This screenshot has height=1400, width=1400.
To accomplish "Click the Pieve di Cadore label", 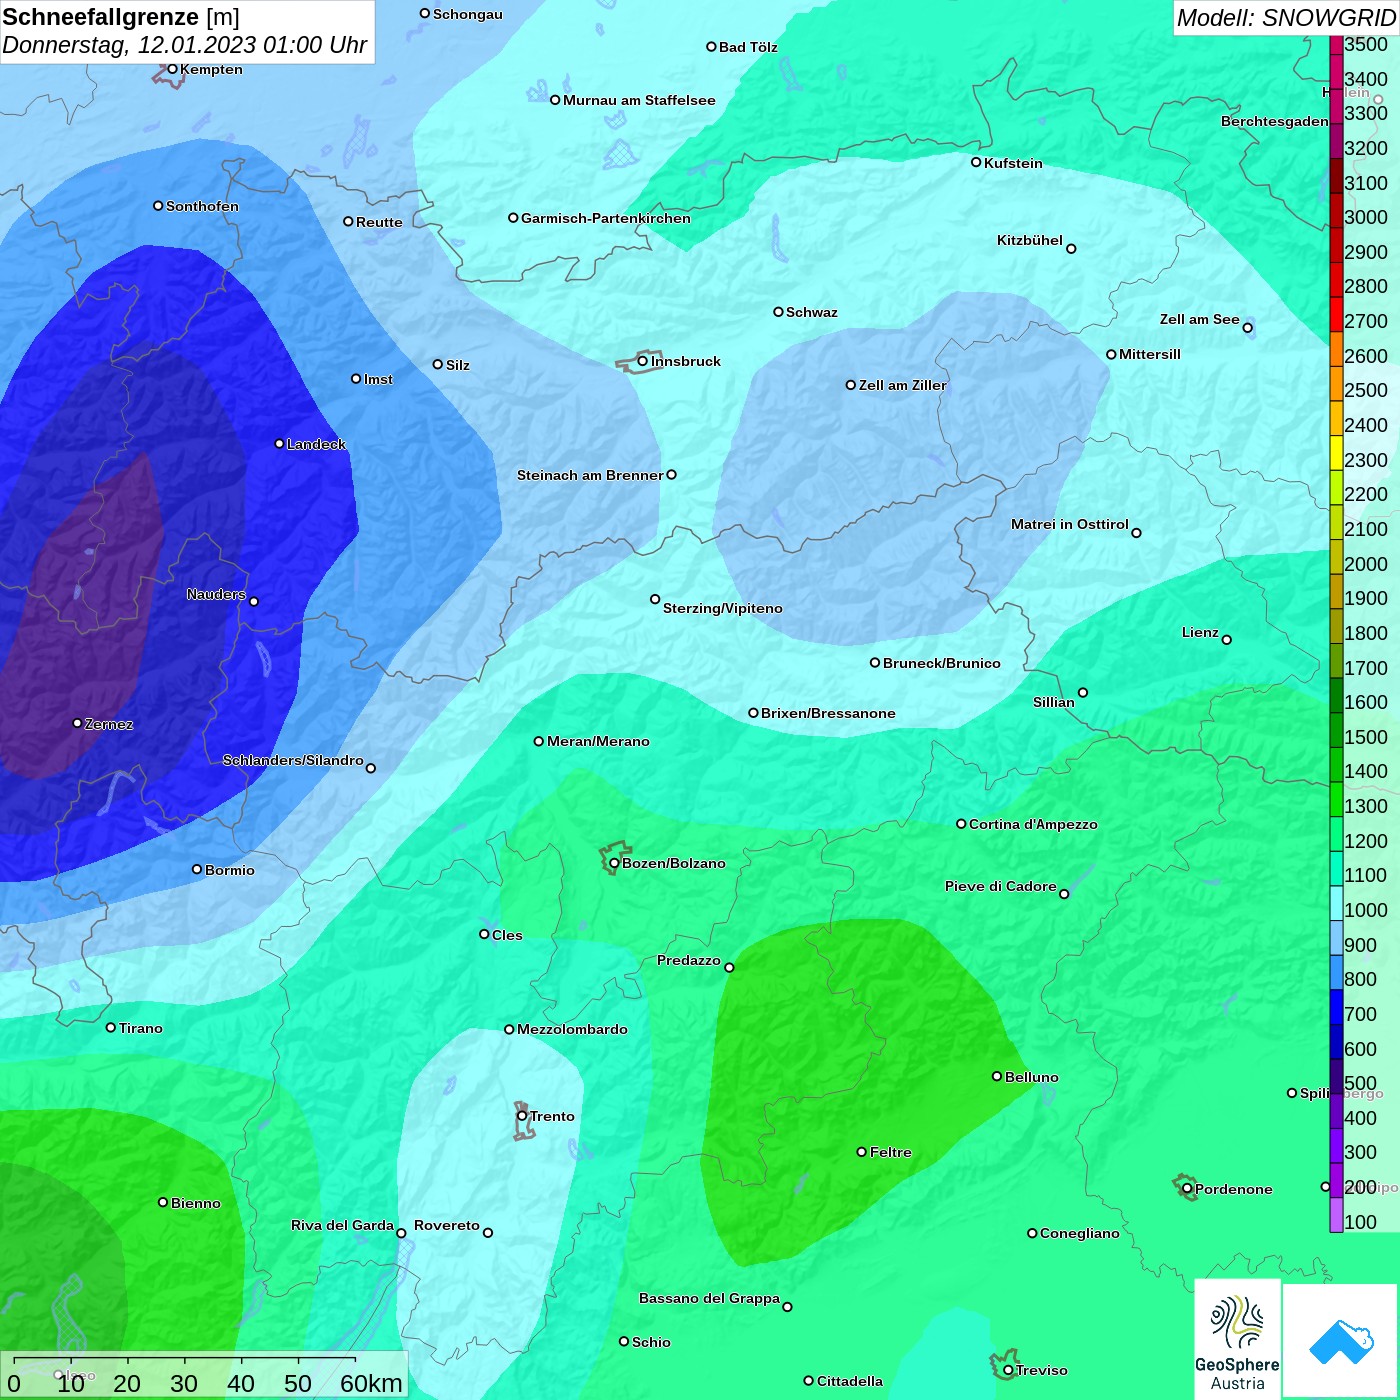I will 1001,886.
